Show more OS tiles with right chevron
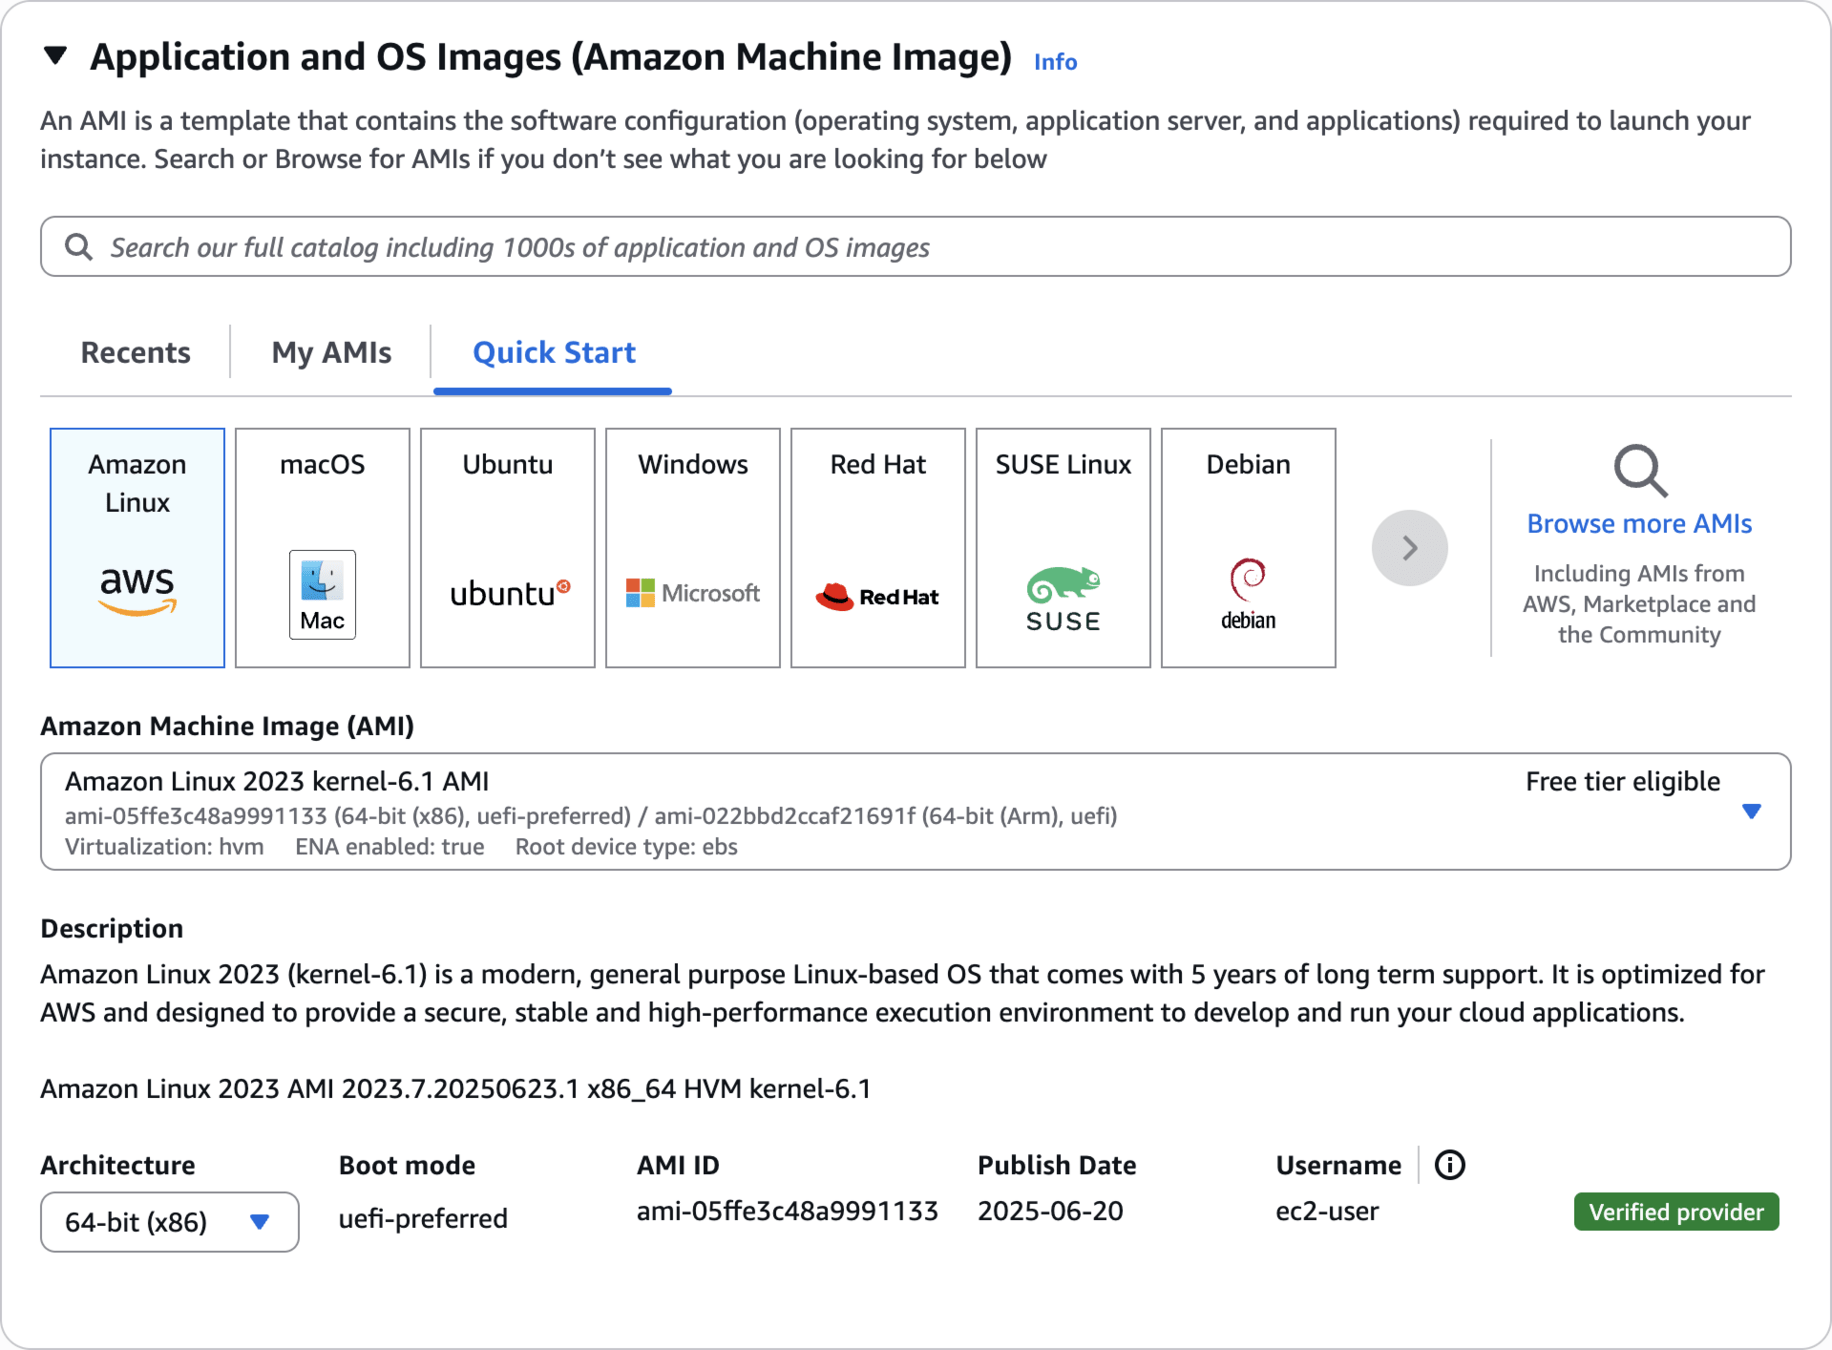1832x1350 pixels. tap(1409, 548)
